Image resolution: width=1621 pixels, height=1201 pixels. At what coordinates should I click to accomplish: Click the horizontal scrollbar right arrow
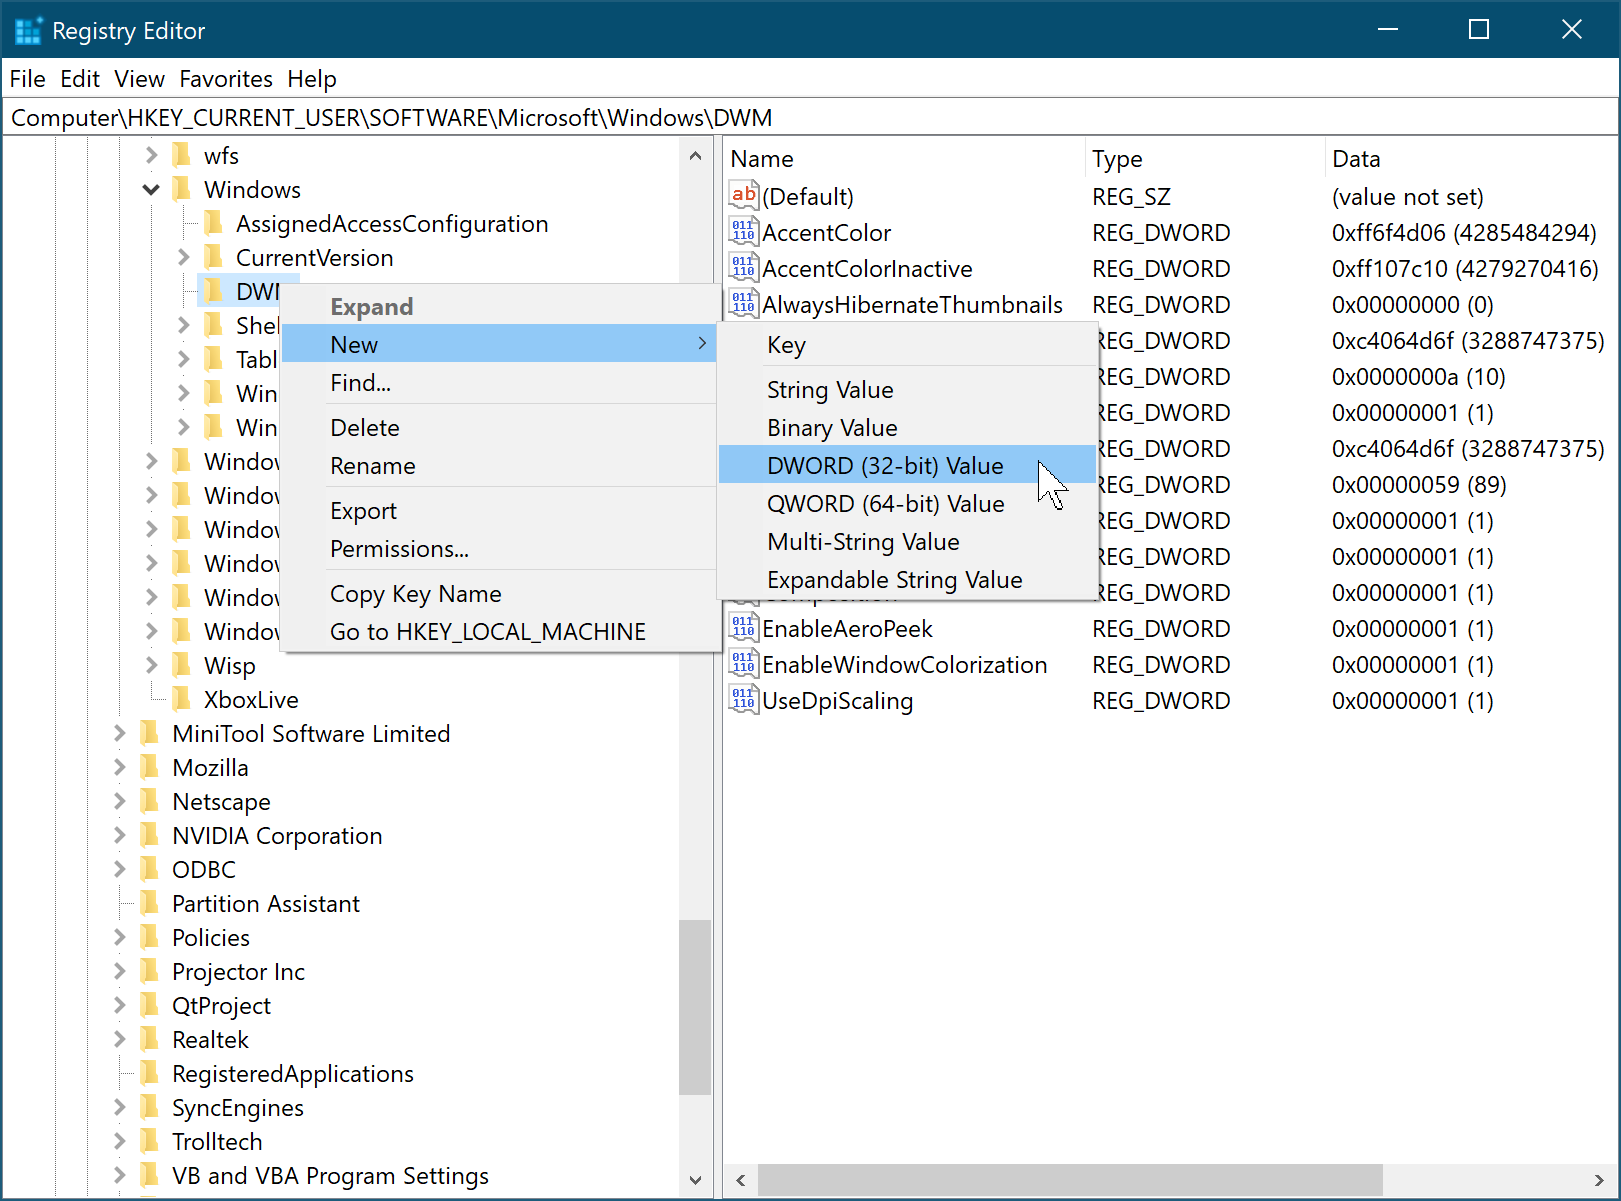click(x=1598, y=1180)
